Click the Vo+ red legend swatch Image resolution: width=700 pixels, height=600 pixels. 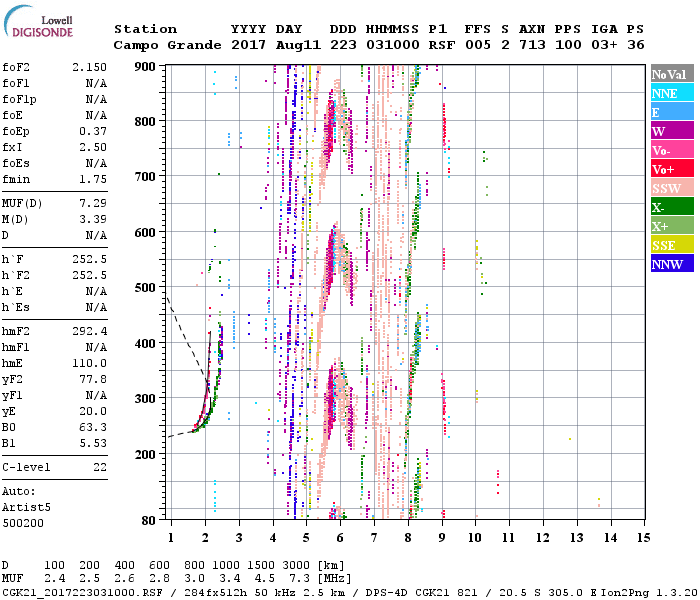click(x=672, y=169)
